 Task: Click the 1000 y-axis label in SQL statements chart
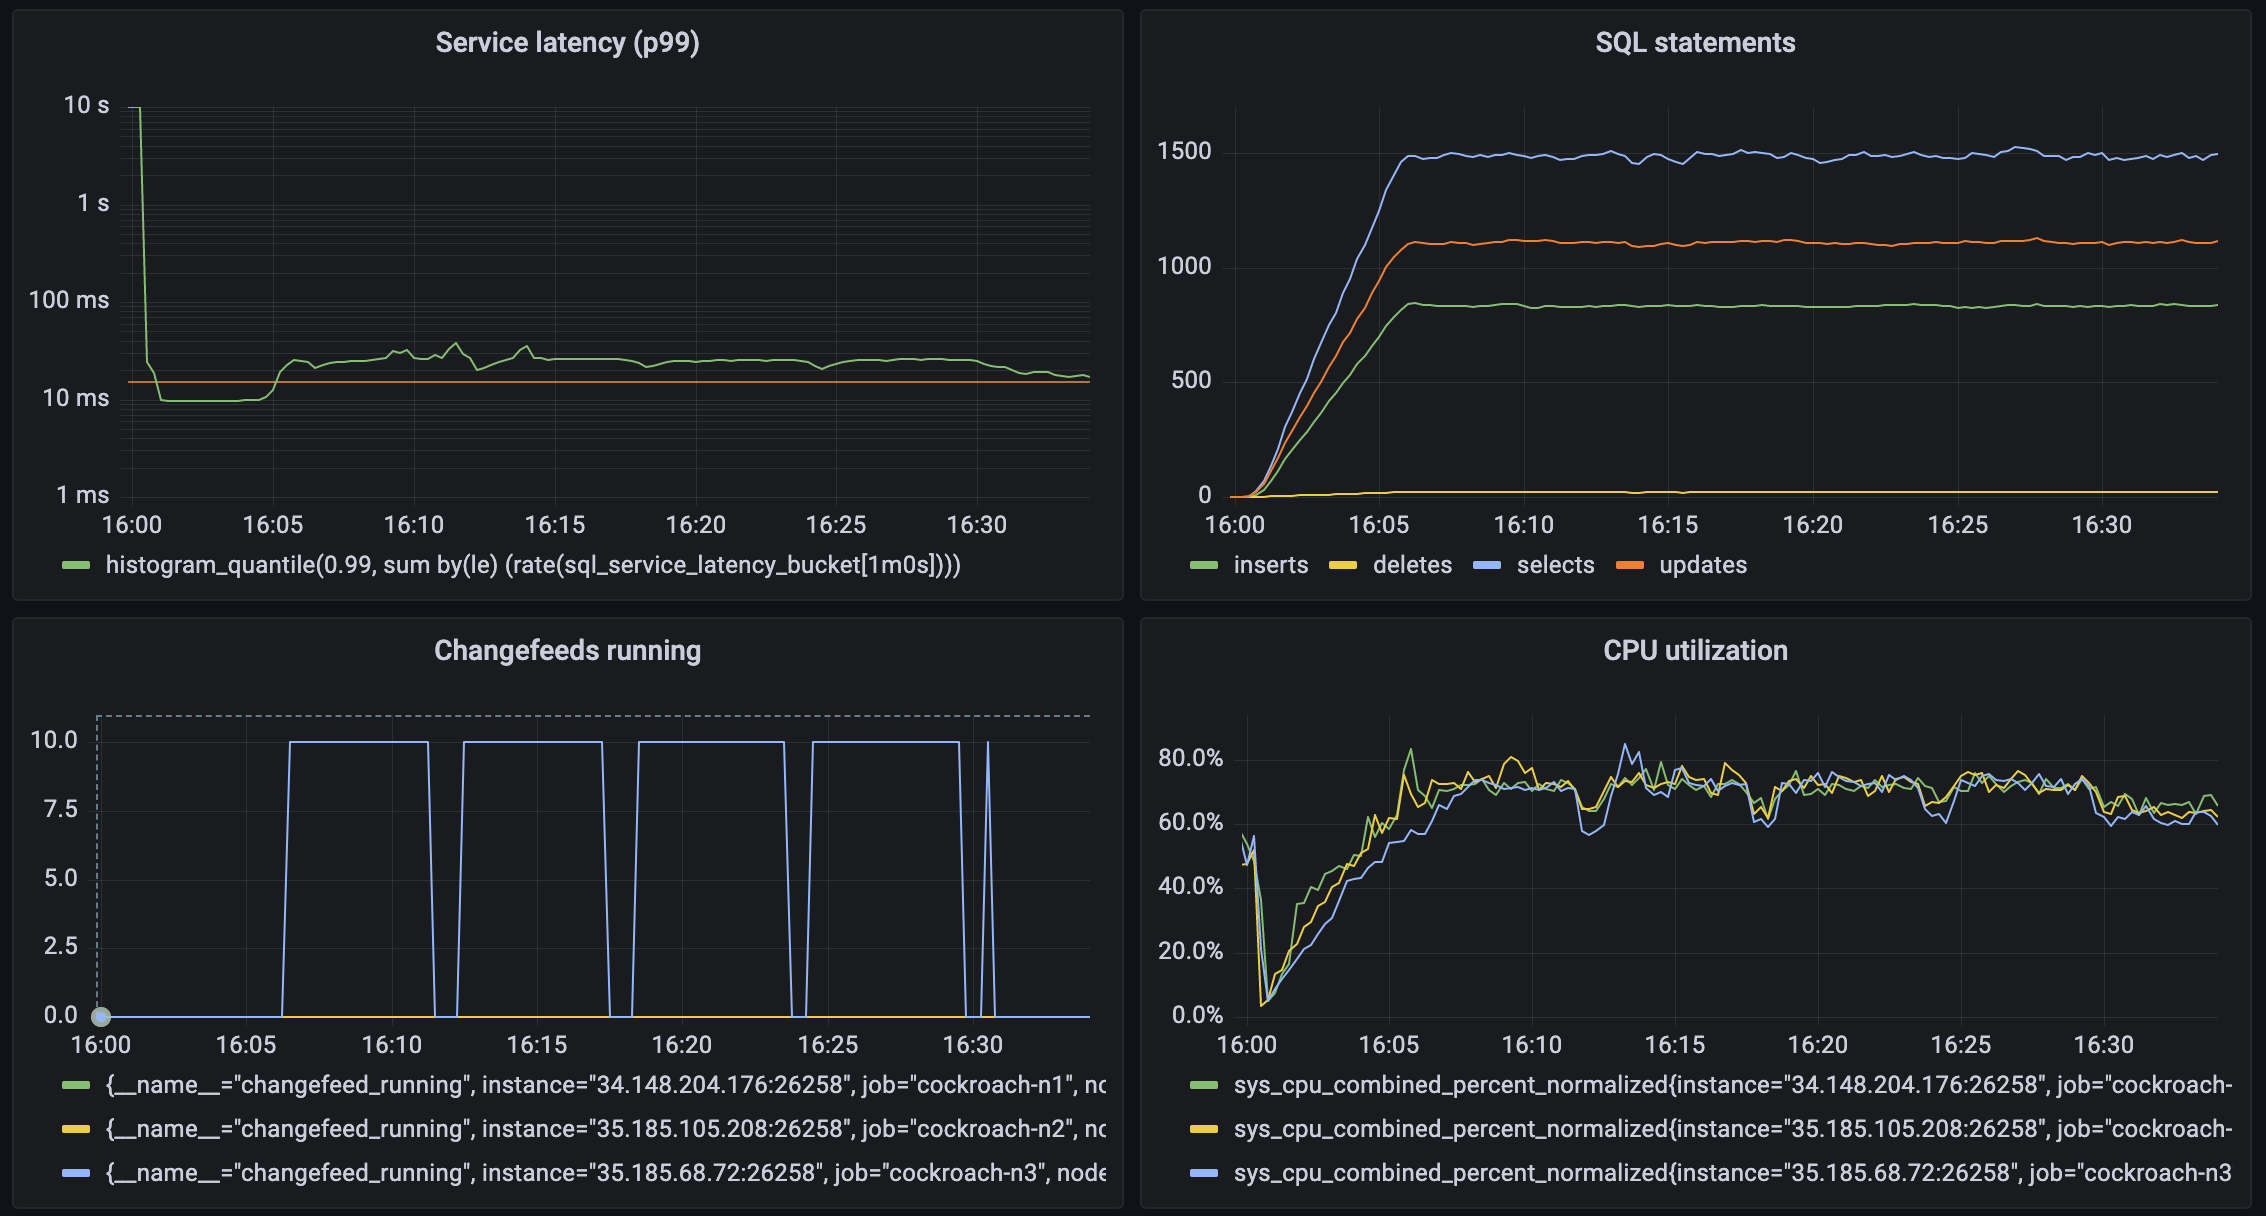(1184, 266)
